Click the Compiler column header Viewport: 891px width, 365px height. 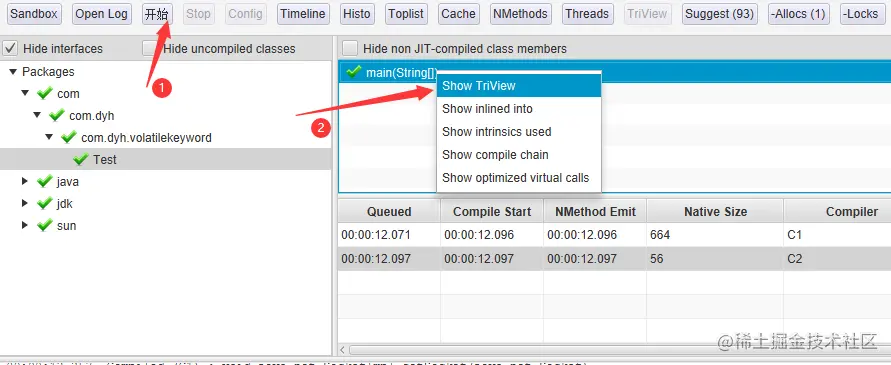pyautogui.click(x=838, y=211)
